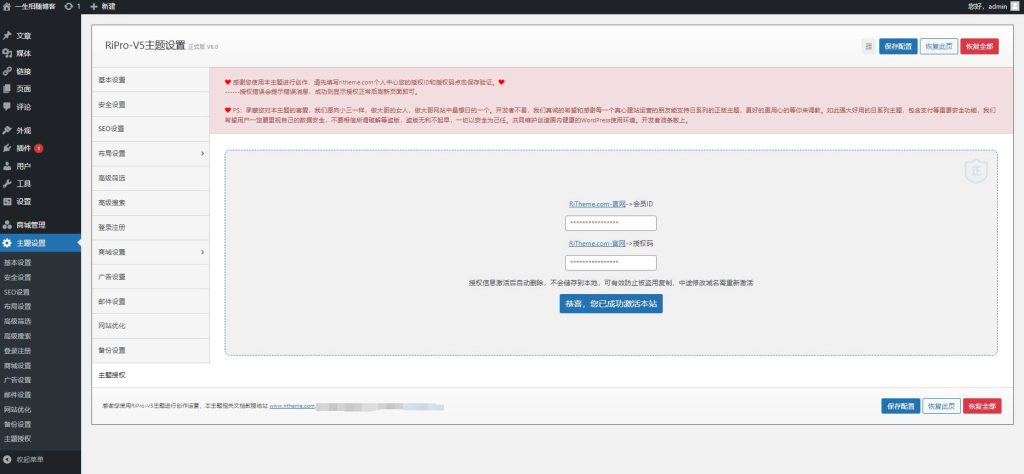The height and width of the screenshot is (474, 1024).
Task: Switch to the SEO设置 tab in the settings panel
Action: [x=150, y=129]
